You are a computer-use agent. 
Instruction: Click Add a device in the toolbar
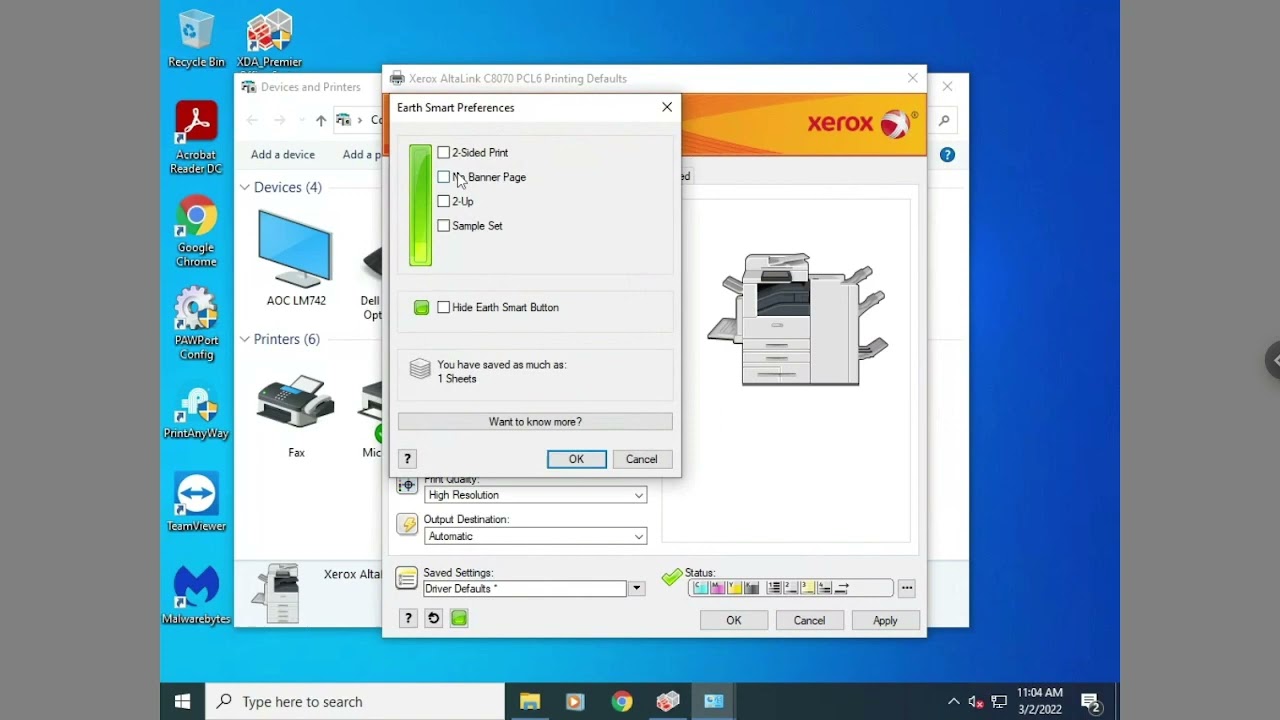(283, 155)
